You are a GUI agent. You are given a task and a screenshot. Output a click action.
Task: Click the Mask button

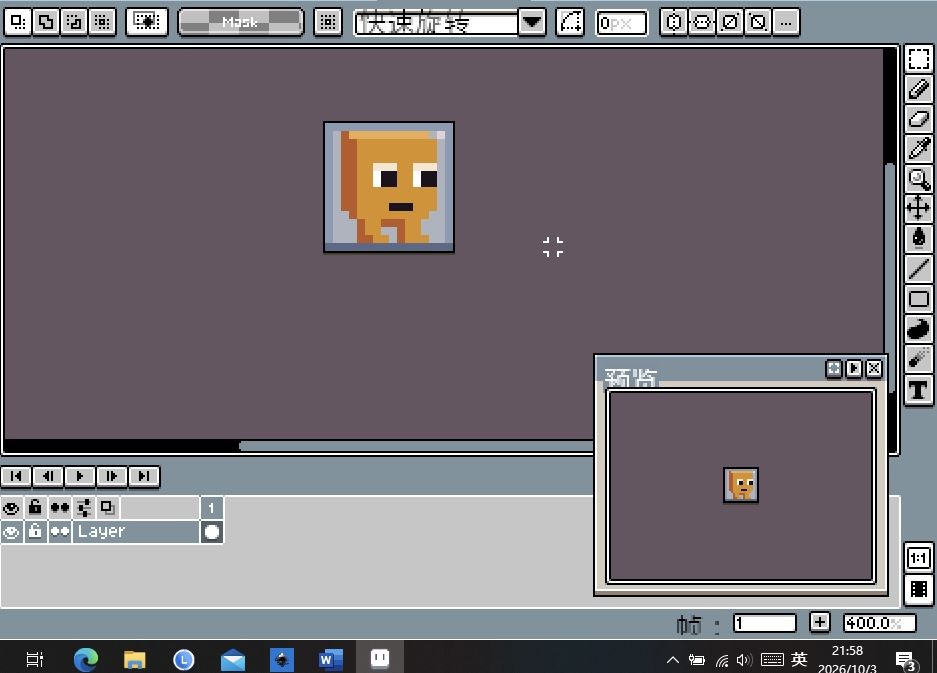[x=241, y=22]
